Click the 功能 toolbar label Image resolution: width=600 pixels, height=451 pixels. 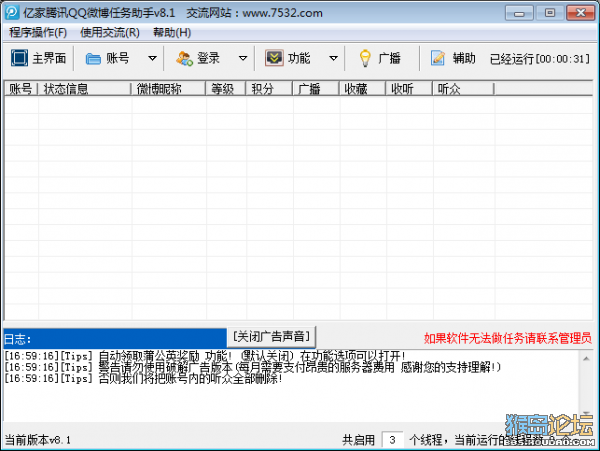pos(299,59)
